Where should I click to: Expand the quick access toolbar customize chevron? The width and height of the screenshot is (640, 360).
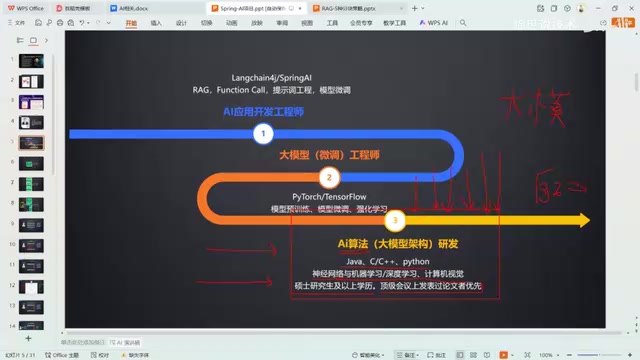(x=109, y=23)
